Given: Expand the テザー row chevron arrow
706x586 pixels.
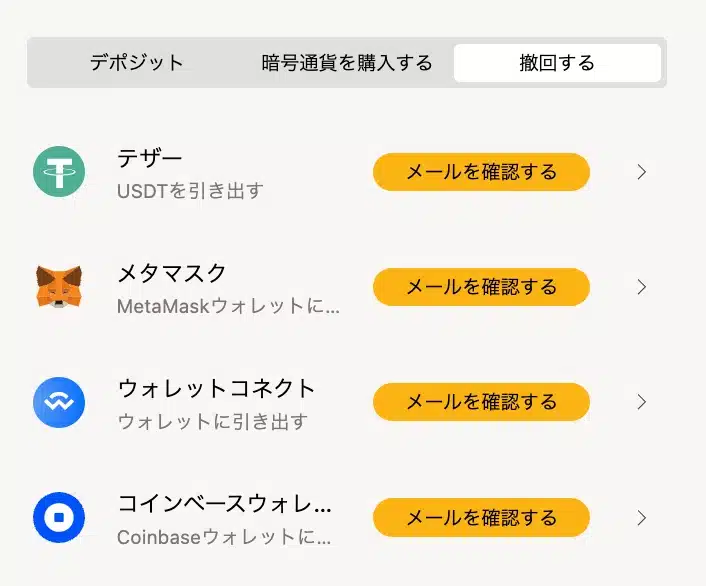Looking at the screenshot, I should point(642,172).
